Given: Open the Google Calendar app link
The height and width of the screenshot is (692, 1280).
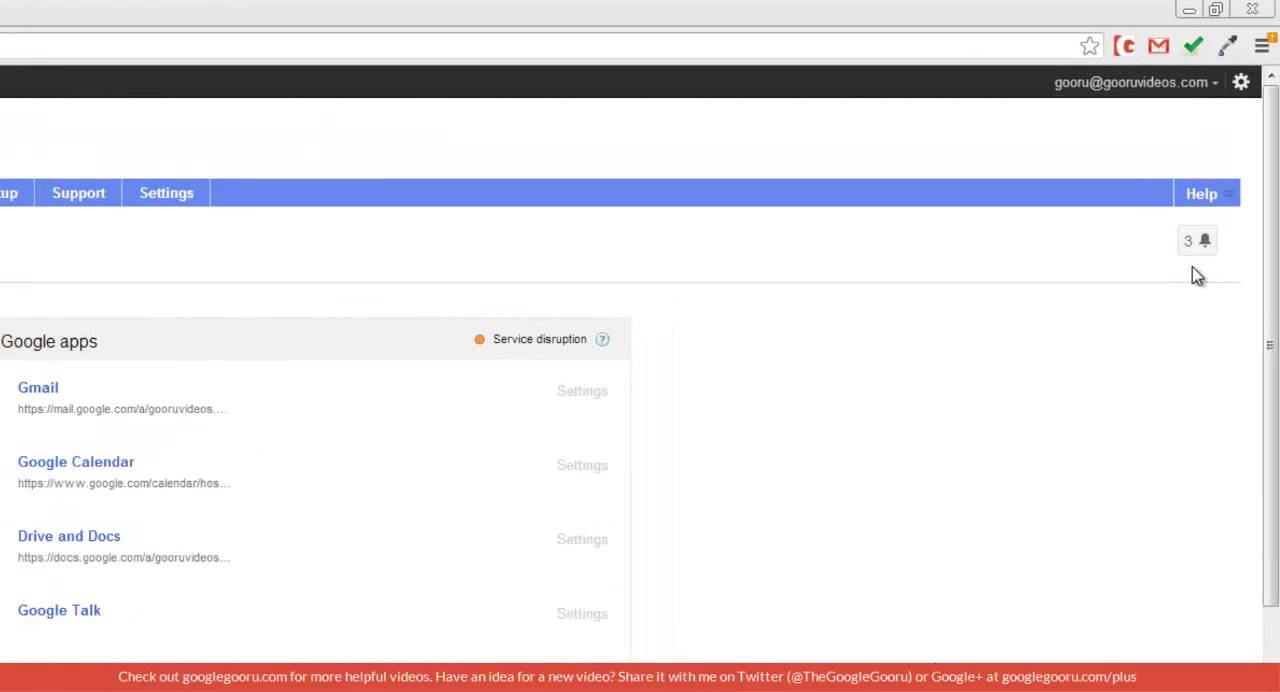Looking at the screenshot, I should pos(76,461).
